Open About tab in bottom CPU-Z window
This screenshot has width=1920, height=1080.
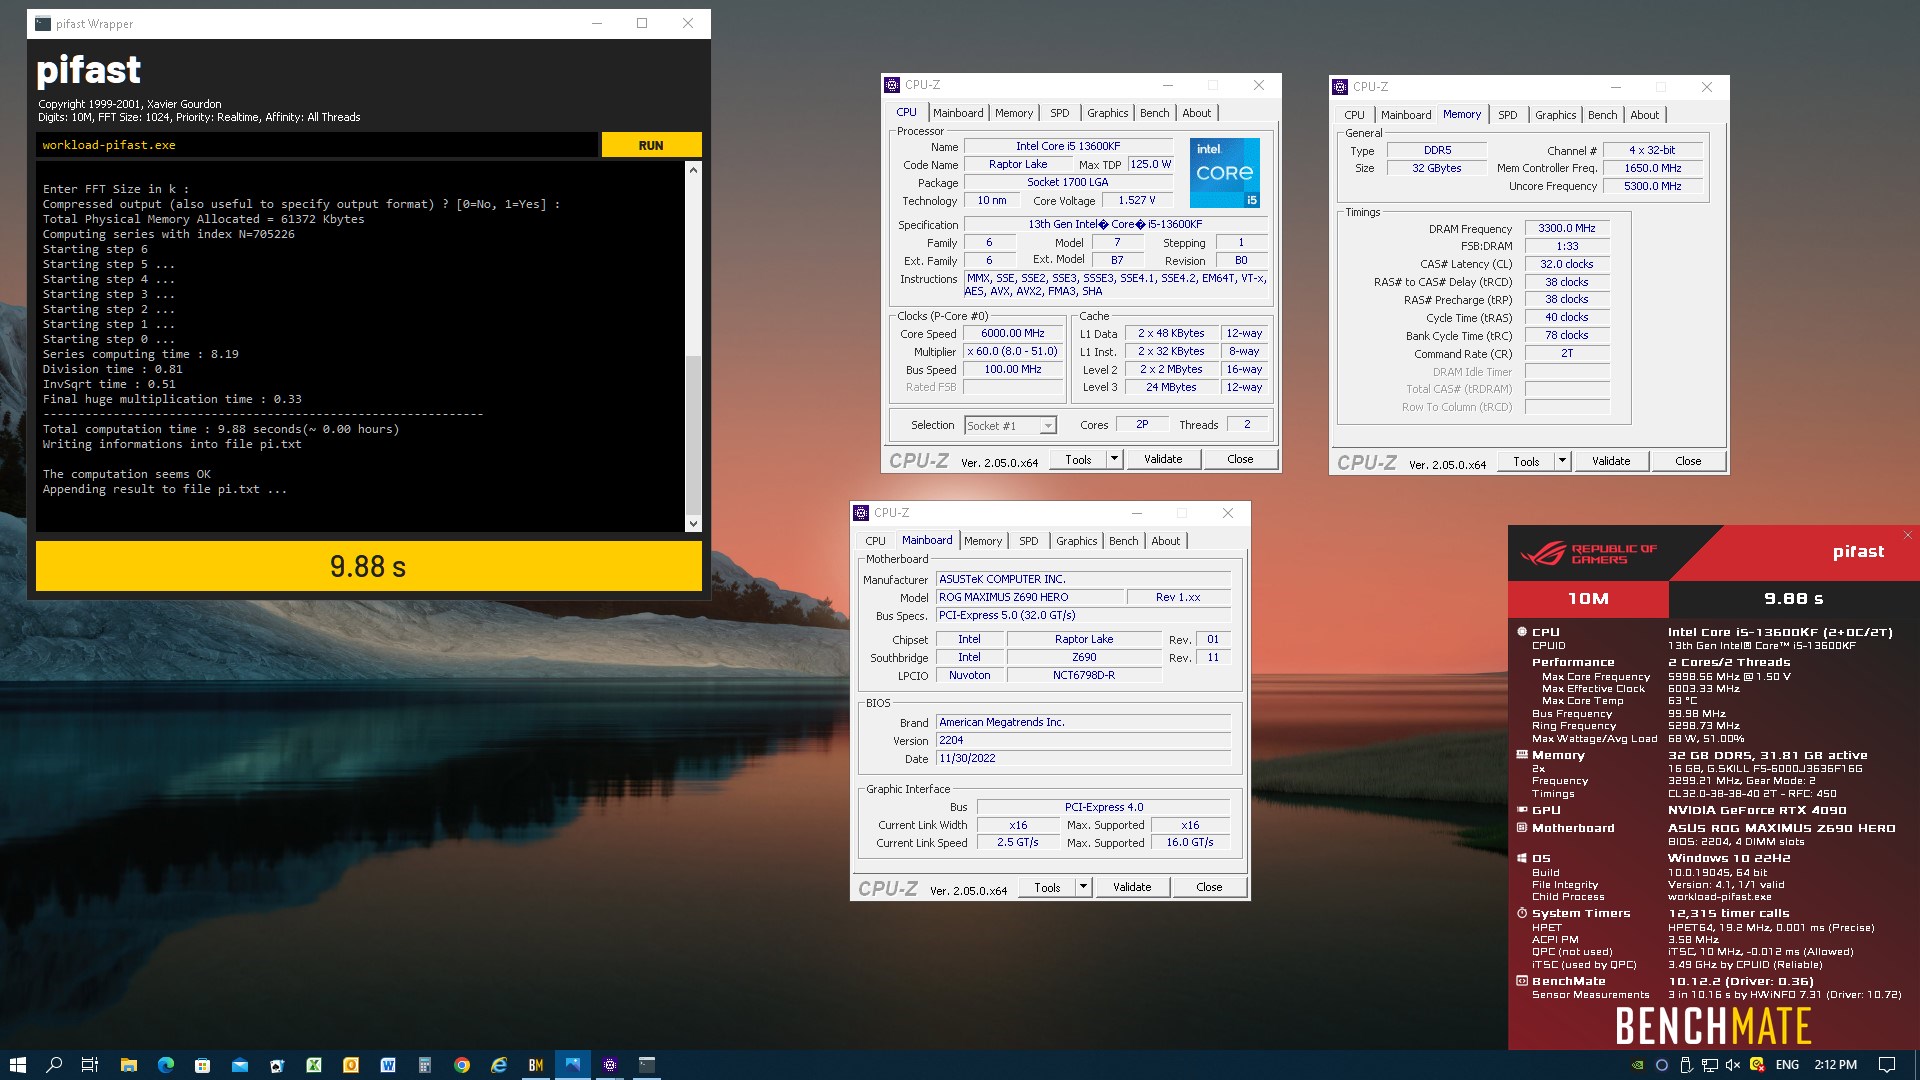[x=1165, y=541]
